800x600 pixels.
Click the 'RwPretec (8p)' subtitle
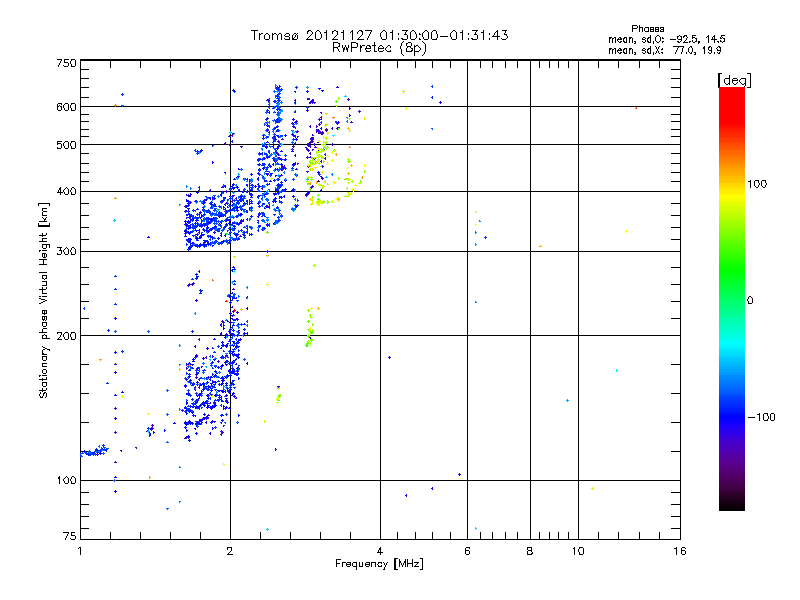(x=379, y=48)
